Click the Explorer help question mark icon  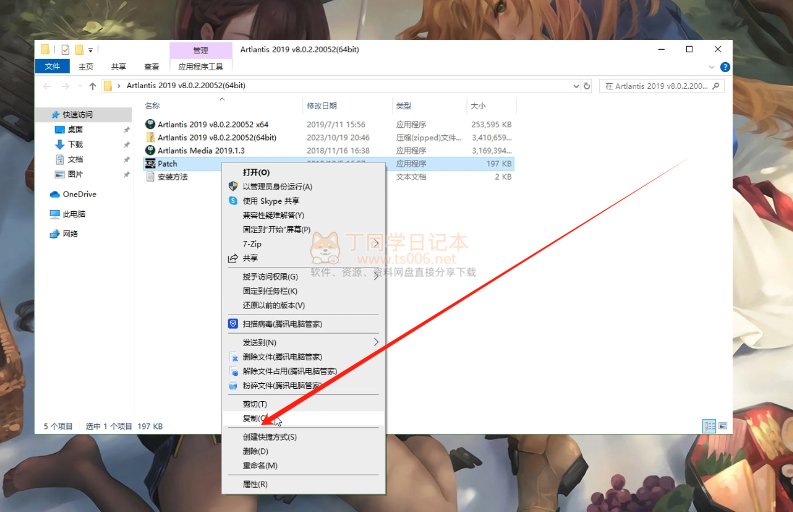[725, 67]
